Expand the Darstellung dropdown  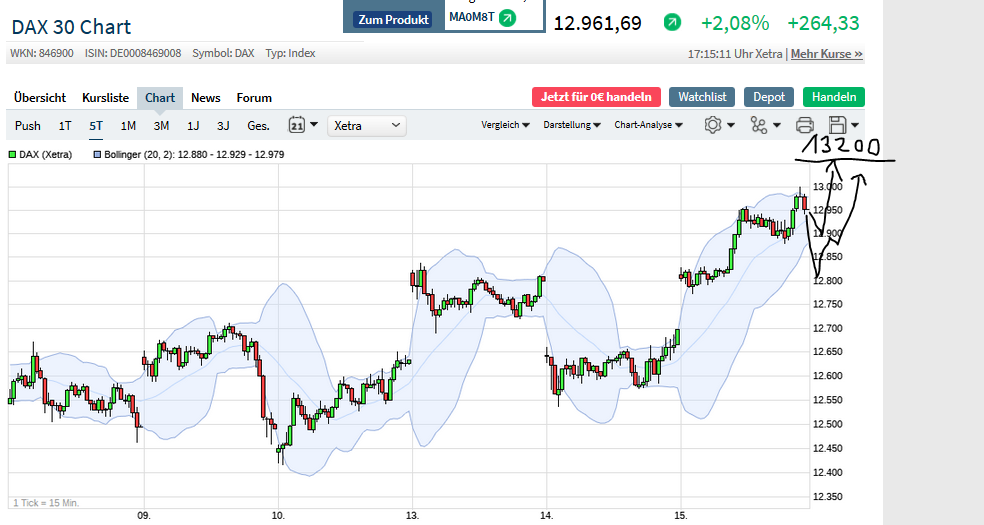point(572,125)
